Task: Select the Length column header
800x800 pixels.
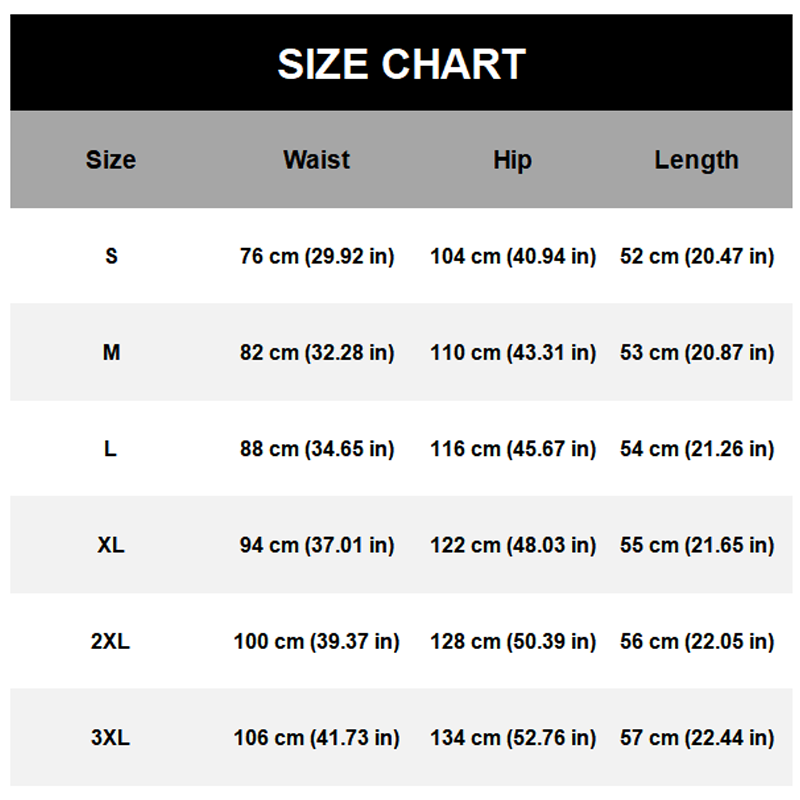Action: click(x=697, y=160)
